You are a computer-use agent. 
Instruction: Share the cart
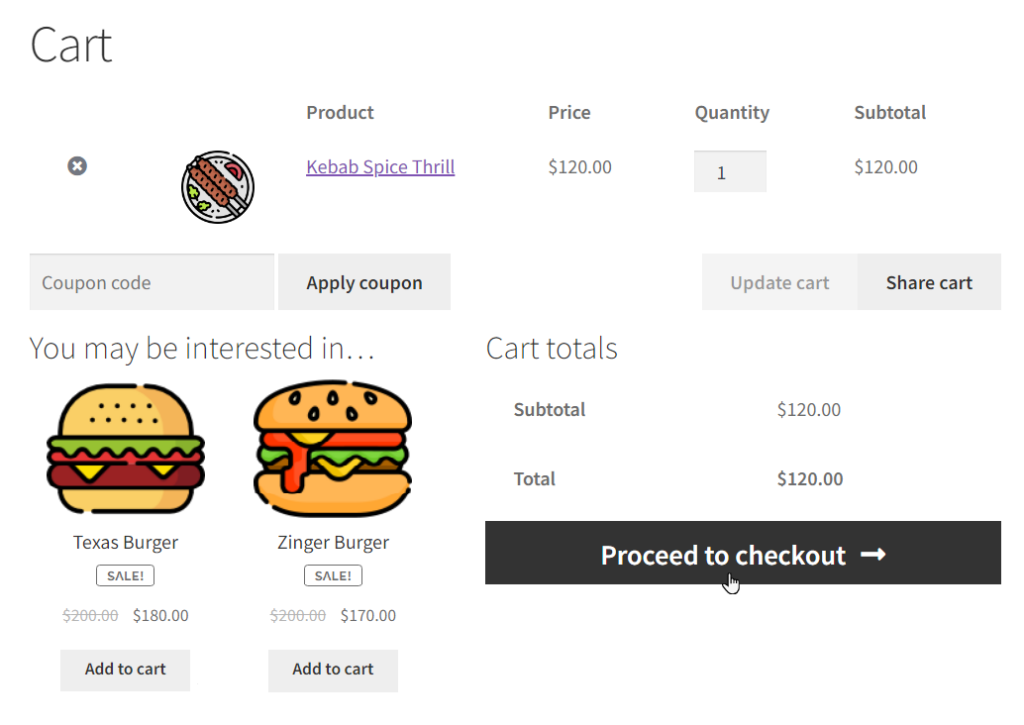pos(929,282)
